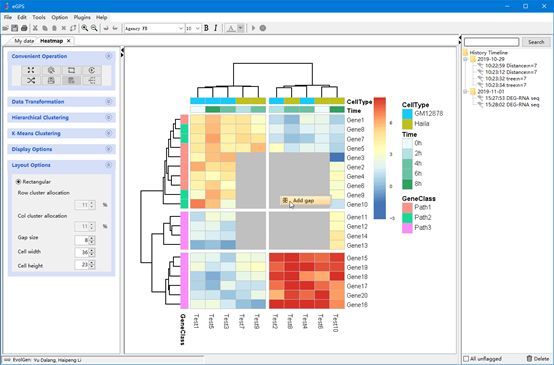The image size is (554, 365).
Task: Open the font color dropdown arrow
Action: tap(240, 28)
